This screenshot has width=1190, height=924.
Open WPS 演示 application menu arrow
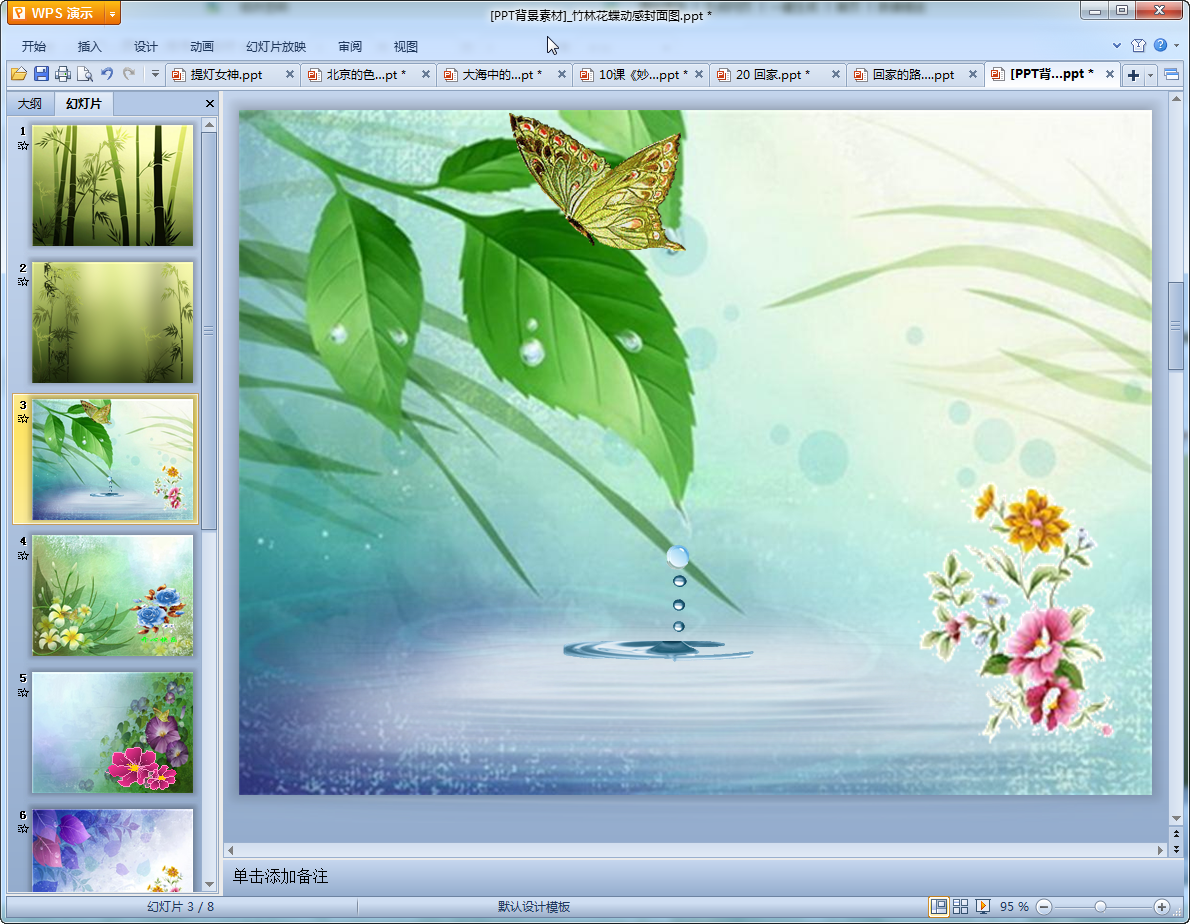pos(112,14)
